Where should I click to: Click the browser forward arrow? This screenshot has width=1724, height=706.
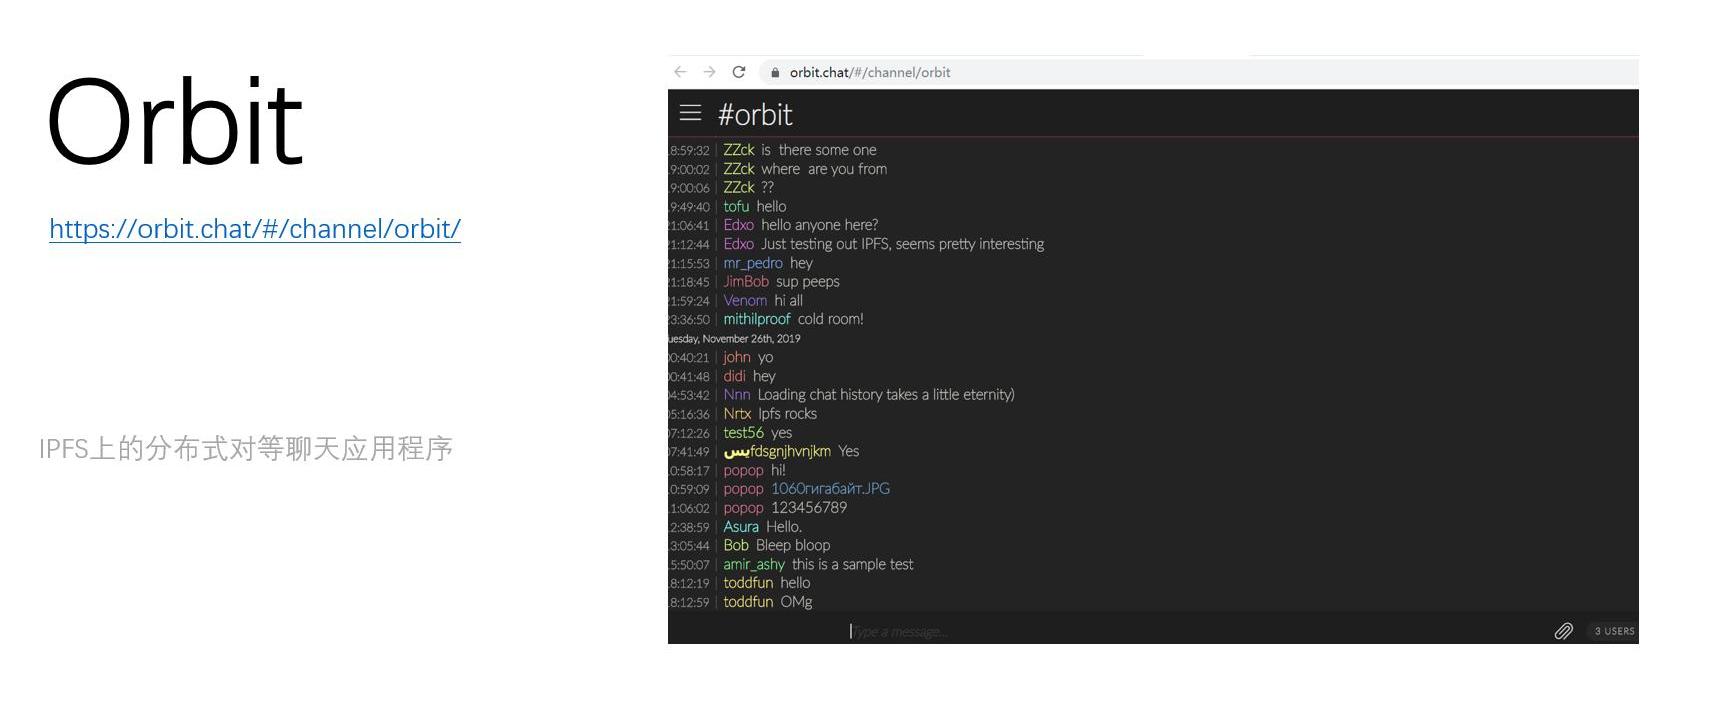pyautogui.click(x=709, y=72)
